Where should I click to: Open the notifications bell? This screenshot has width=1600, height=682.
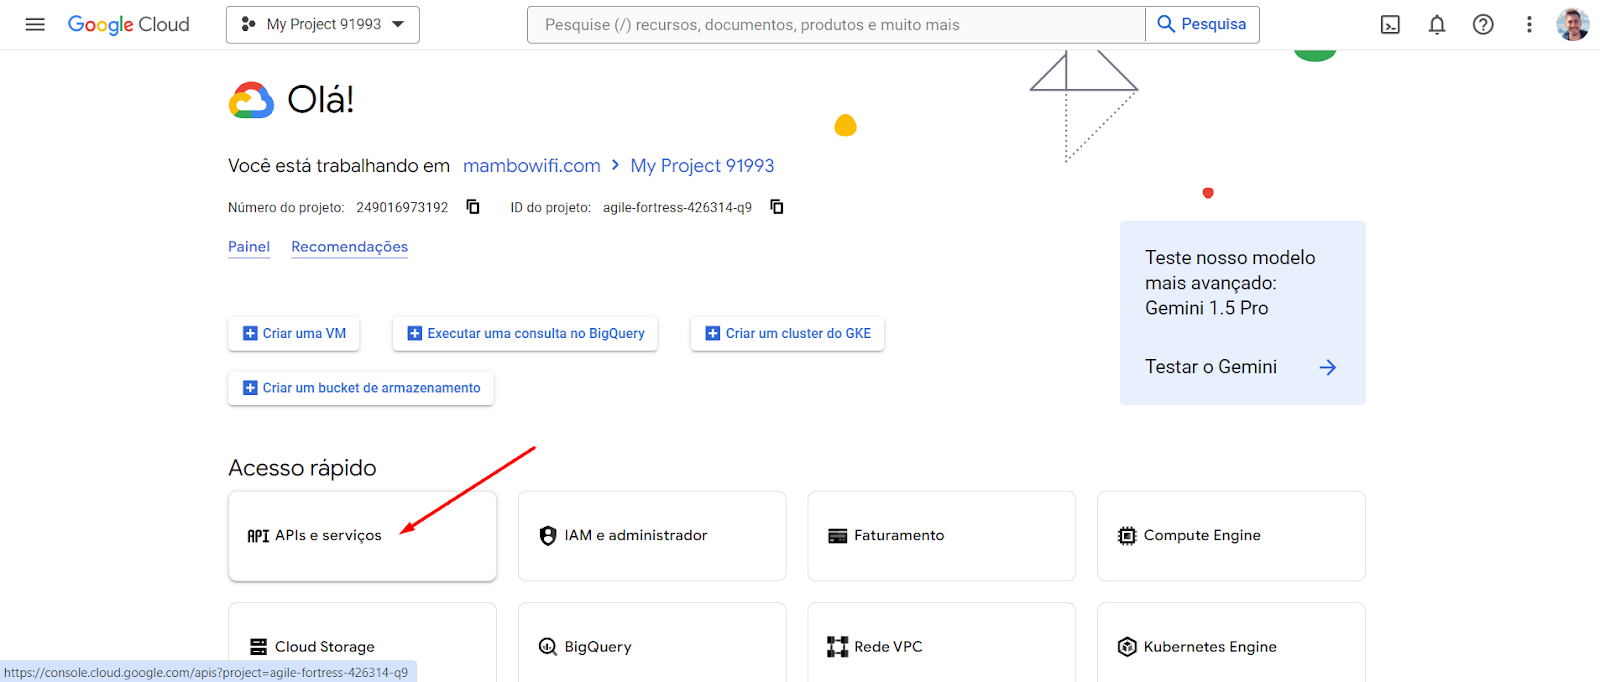1437,25
